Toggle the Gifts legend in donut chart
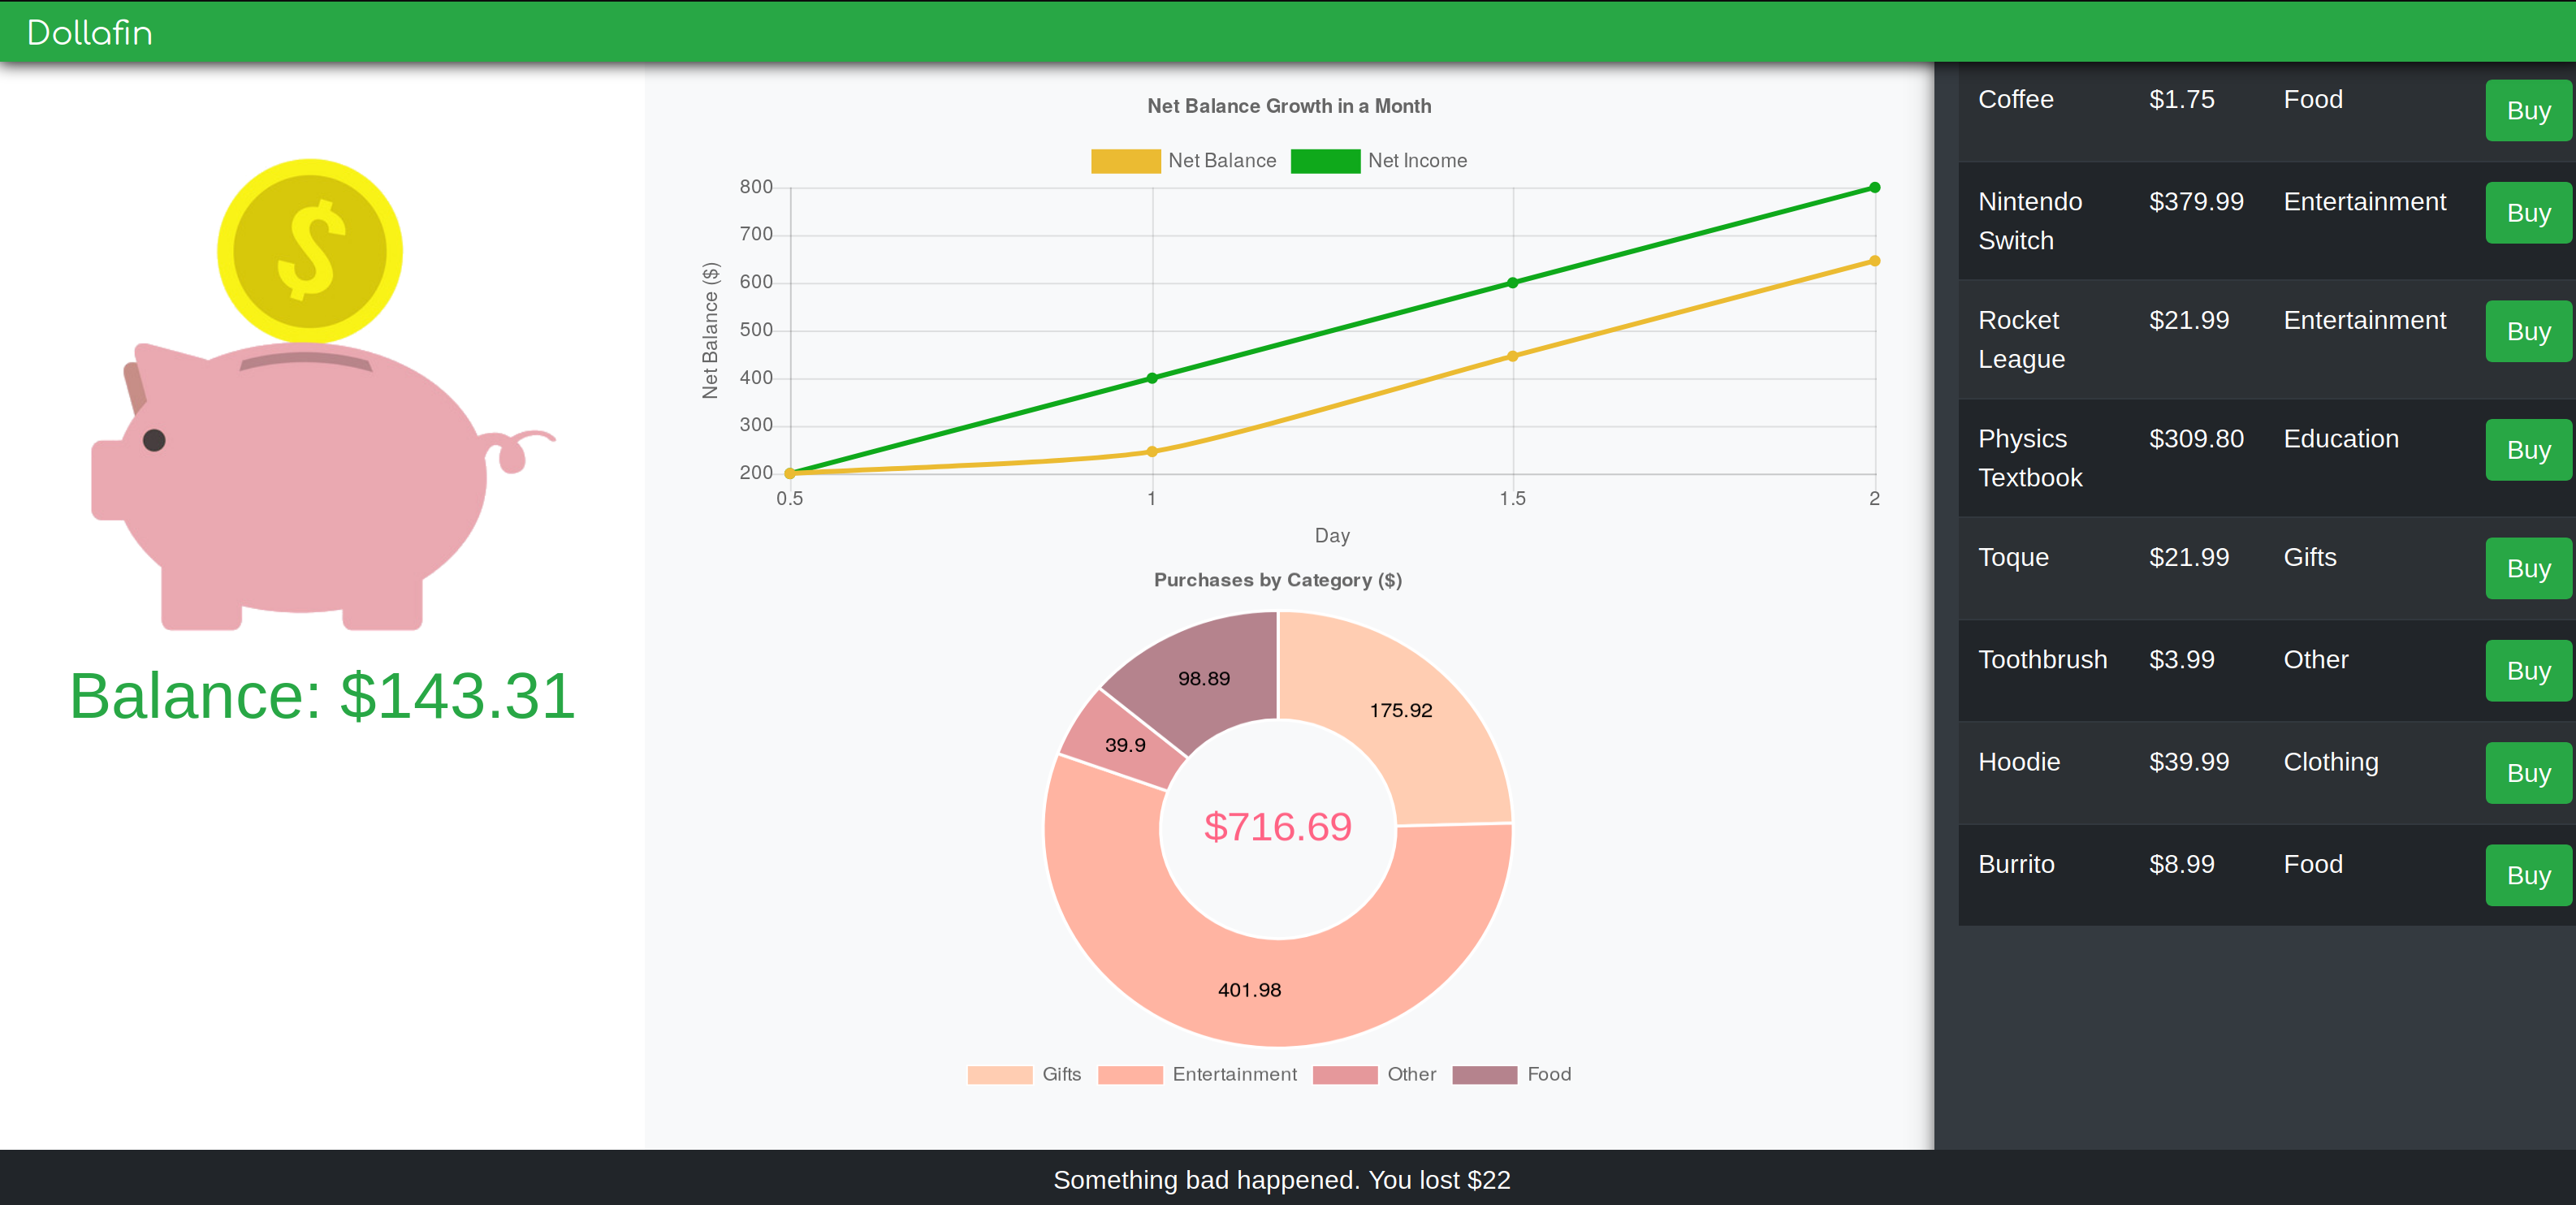Screen dimensions: 2576x1205 click(x=1024, y=1074)
